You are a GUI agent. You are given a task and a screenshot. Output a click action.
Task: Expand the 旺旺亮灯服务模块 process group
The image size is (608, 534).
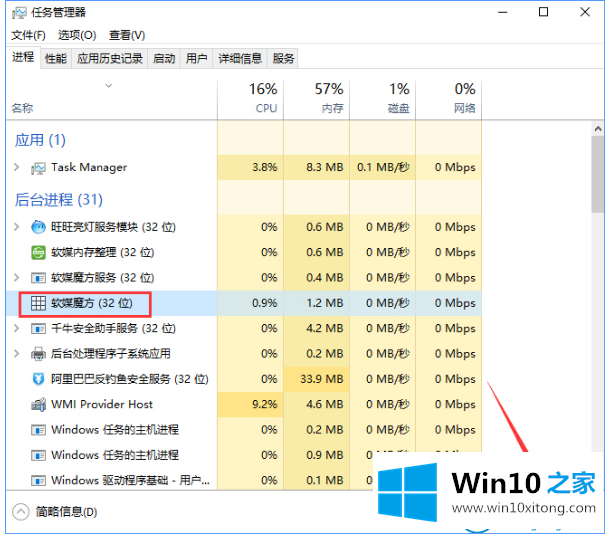coord(16,227)
